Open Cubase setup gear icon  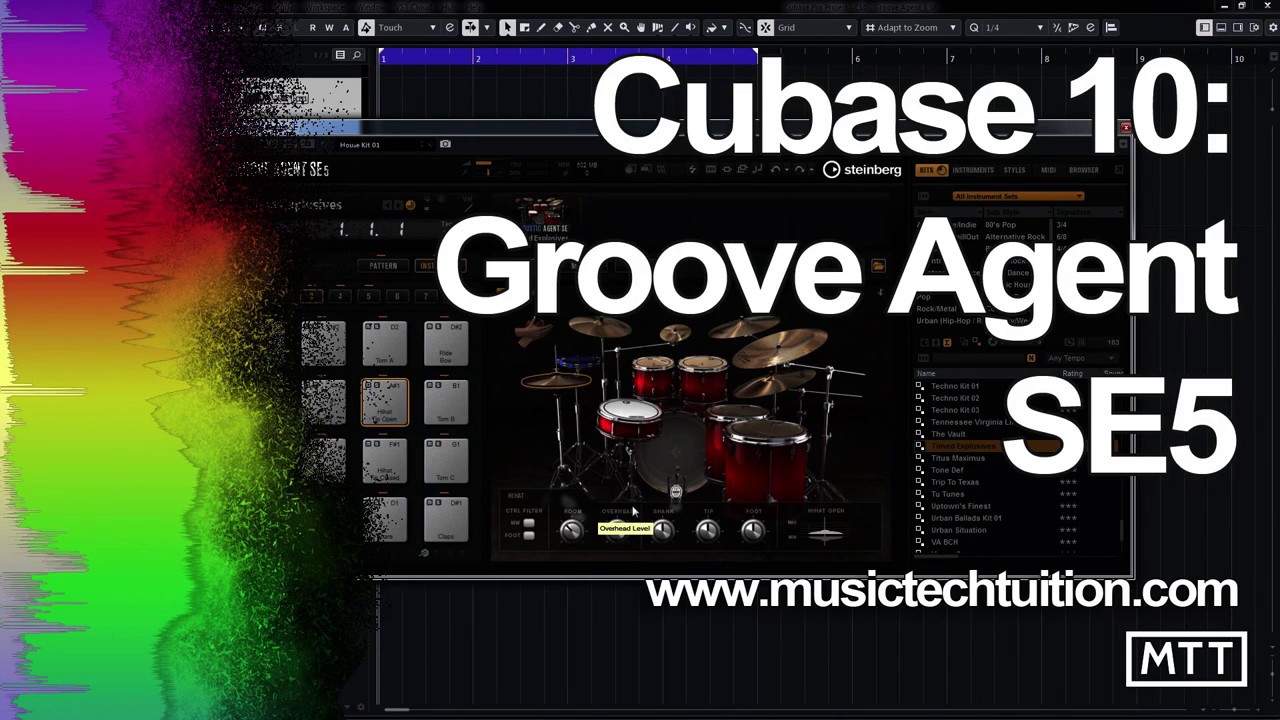pos(1271,27)
